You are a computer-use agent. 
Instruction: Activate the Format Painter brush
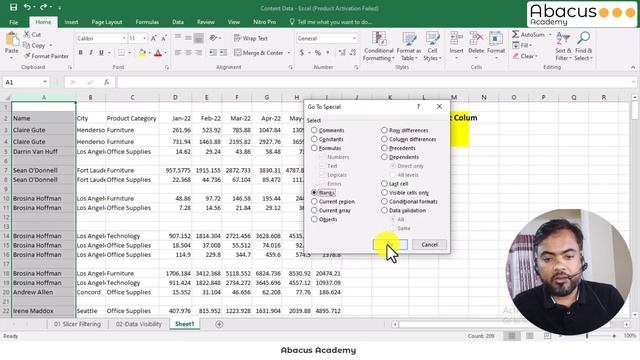[27, 56]
